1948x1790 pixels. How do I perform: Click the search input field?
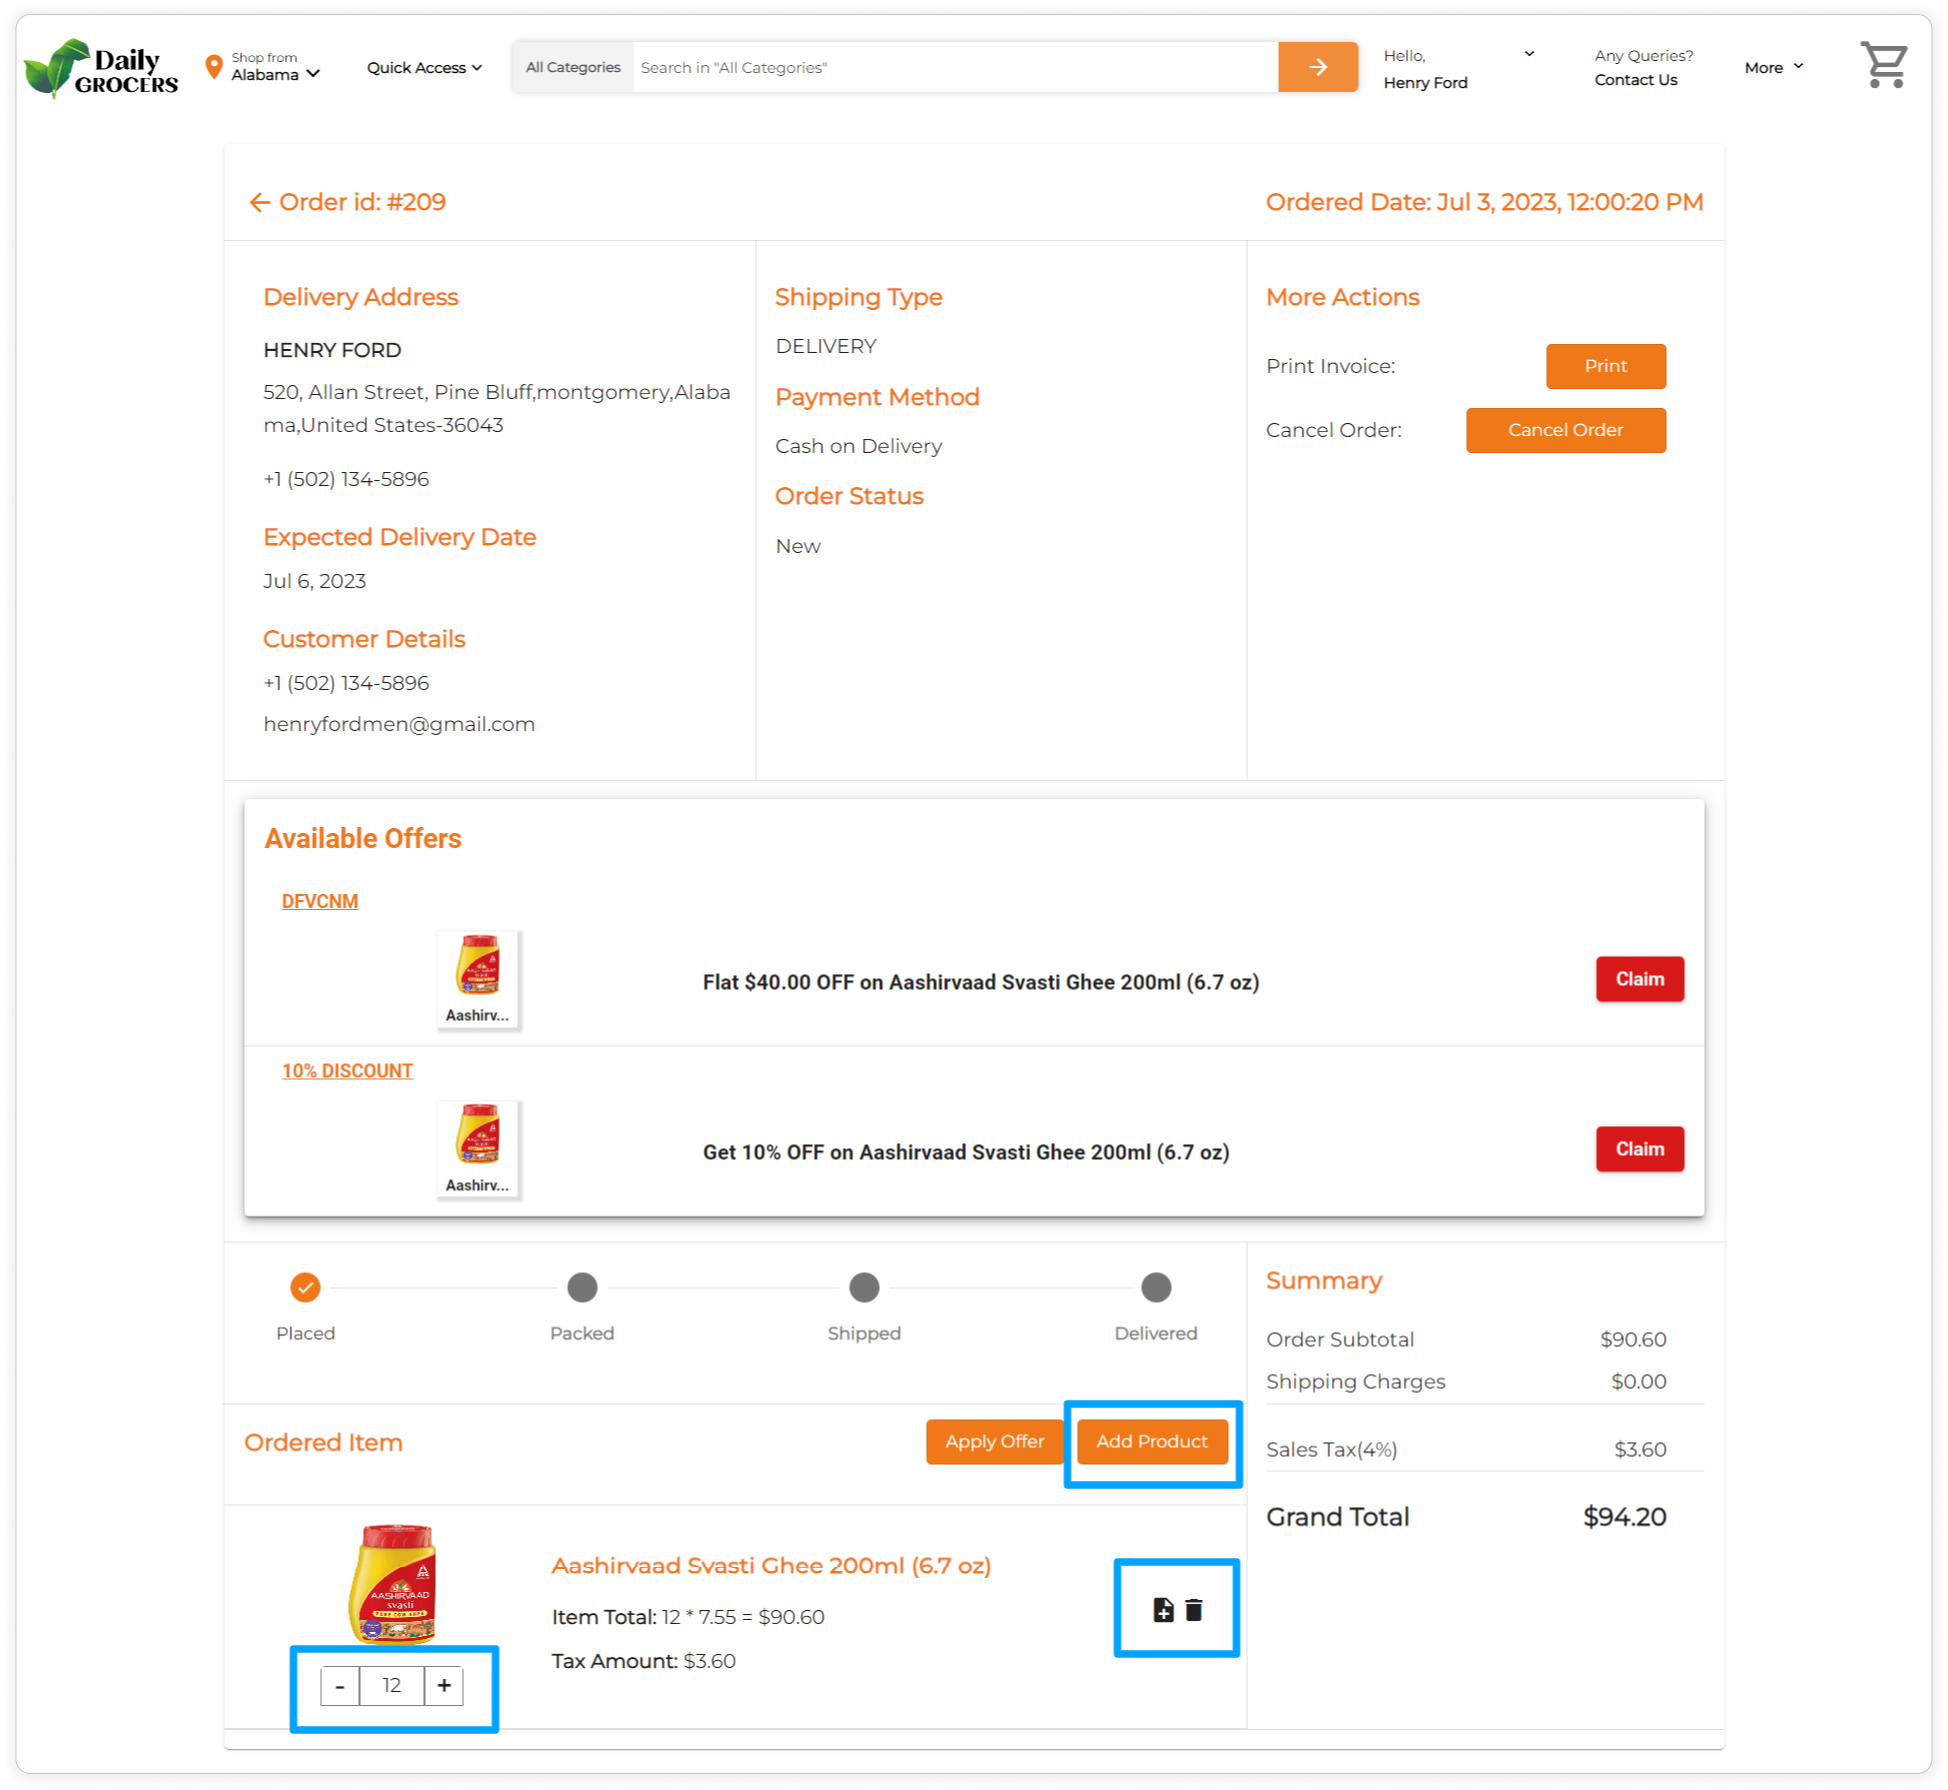pyautogui.click(x=955, y=67)
